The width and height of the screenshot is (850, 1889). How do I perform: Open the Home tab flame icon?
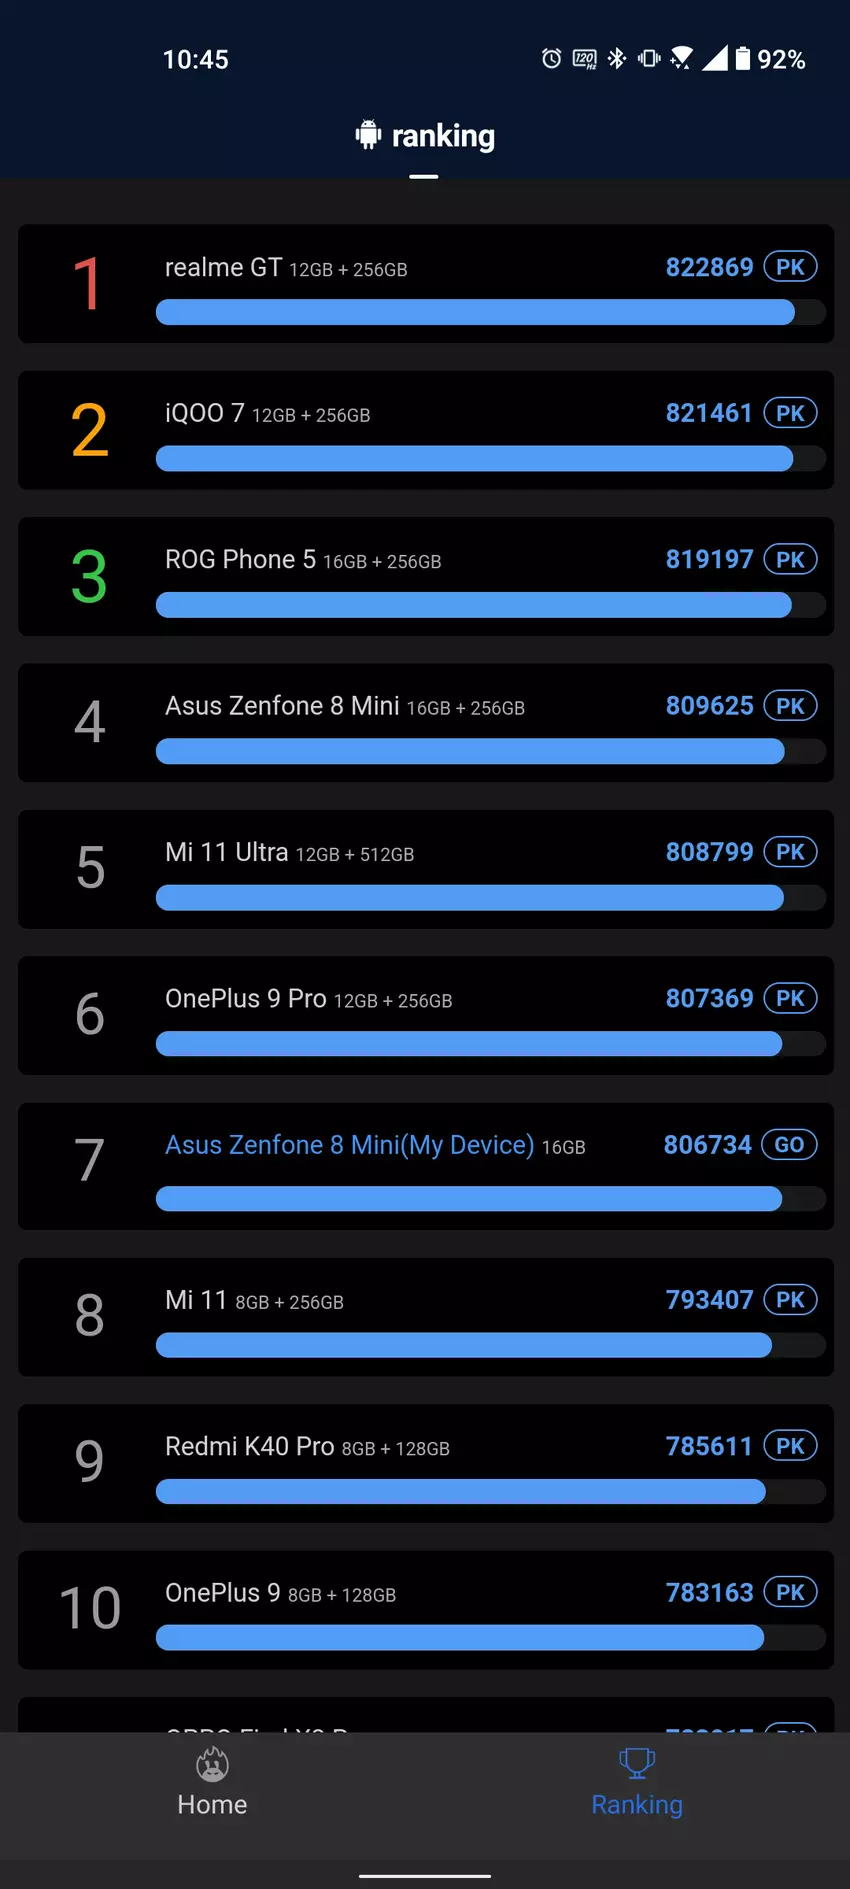point(212,1764)
